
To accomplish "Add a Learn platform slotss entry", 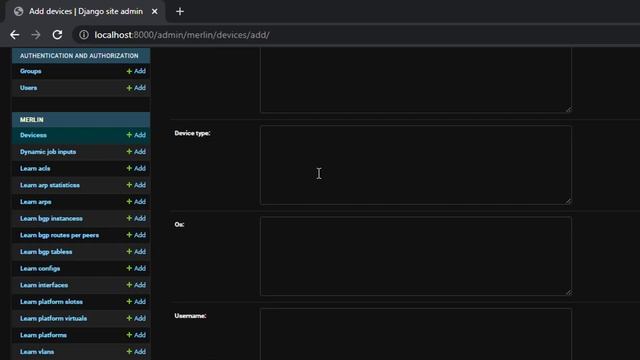I will click(136, 302).
